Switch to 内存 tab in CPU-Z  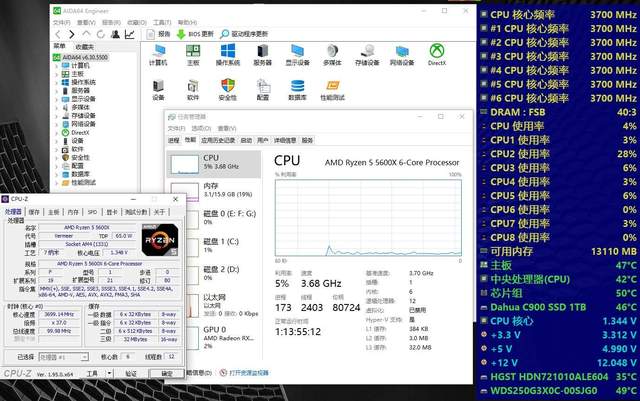(x=73, y=212)
